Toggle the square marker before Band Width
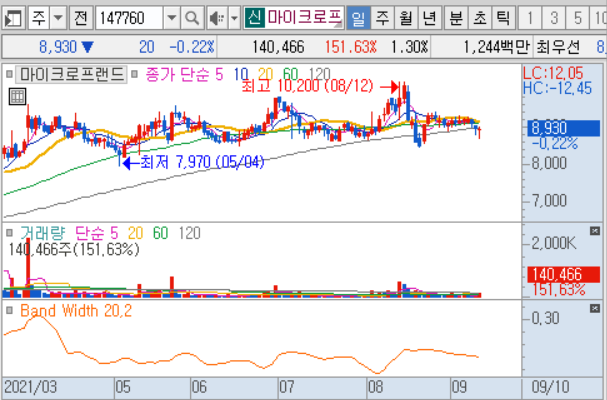This screenshot has height=400, width=607. 9,310
